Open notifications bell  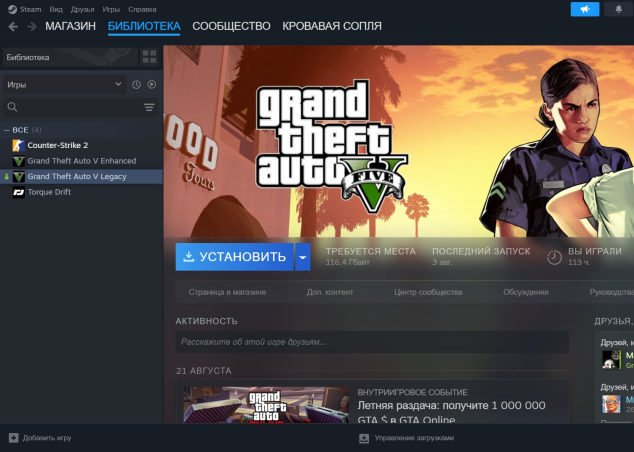click(619, 9)
